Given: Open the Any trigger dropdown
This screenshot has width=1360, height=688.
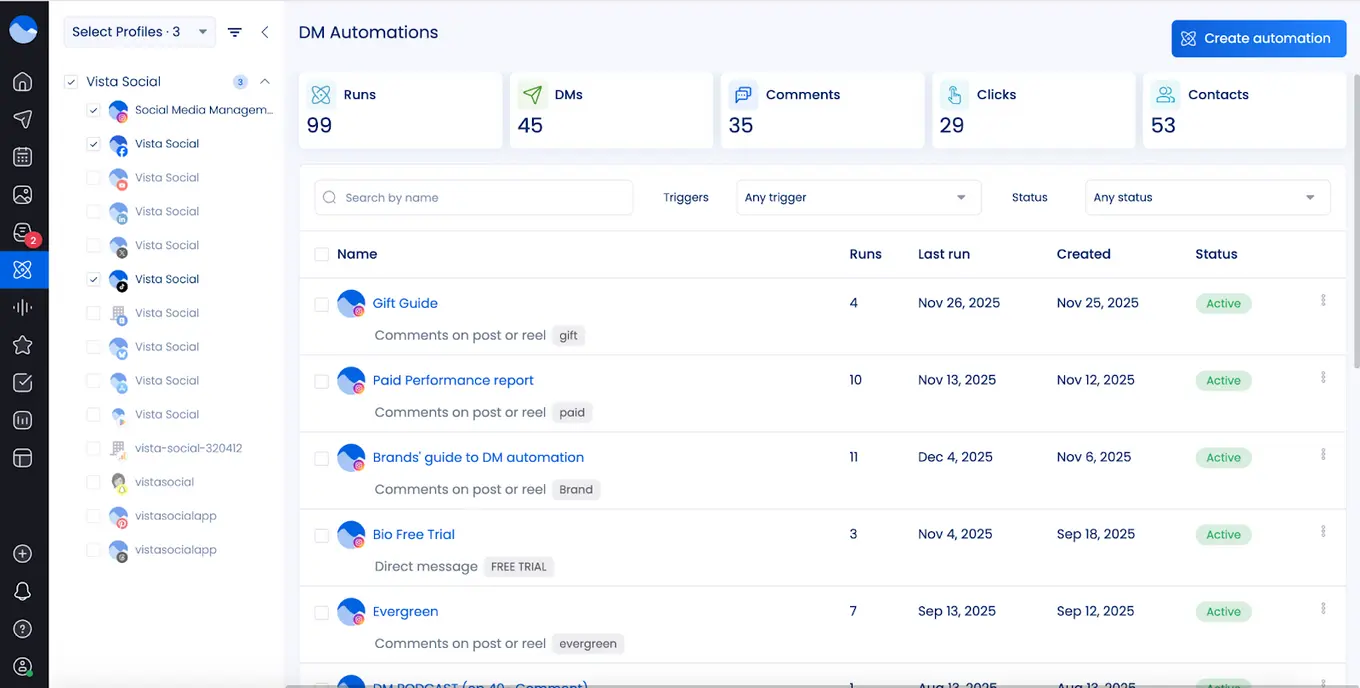Looking at the screenshot, I should [x=857, y=197].
